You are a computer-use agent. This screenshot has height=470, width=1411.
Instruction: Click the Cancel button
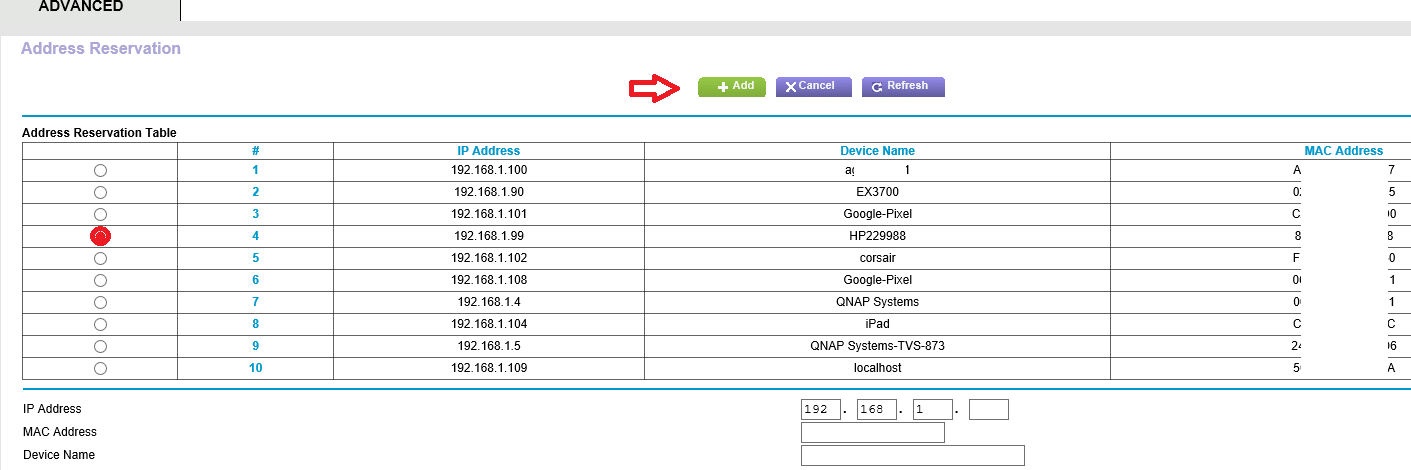pyautogui.click(x=813, y=87)
